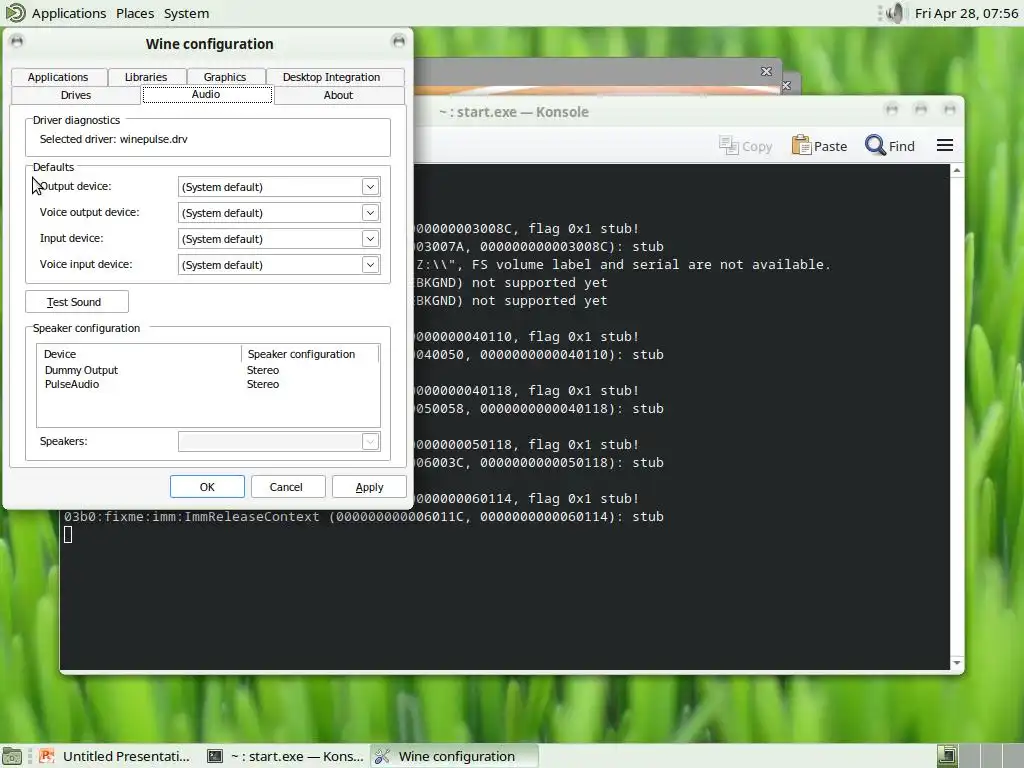The width and height of the screenshot is (1024, 768).
Task: Click the Test Sound button
Action: tap(76, 302)
